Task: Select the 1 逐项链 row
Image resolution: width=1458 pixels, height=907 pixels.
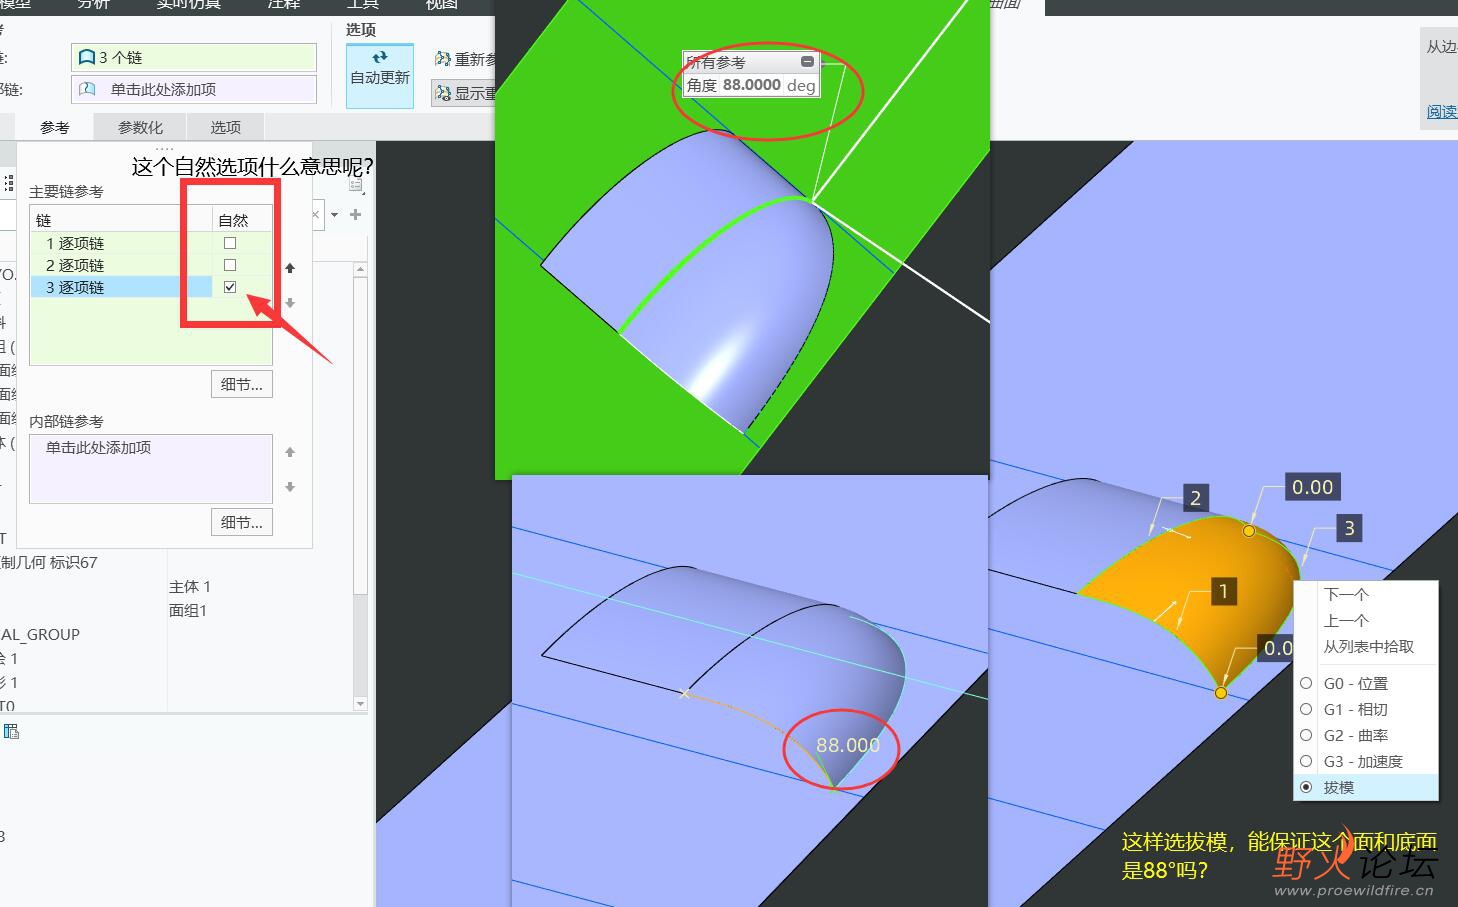Action: click(x=151, y=243)
